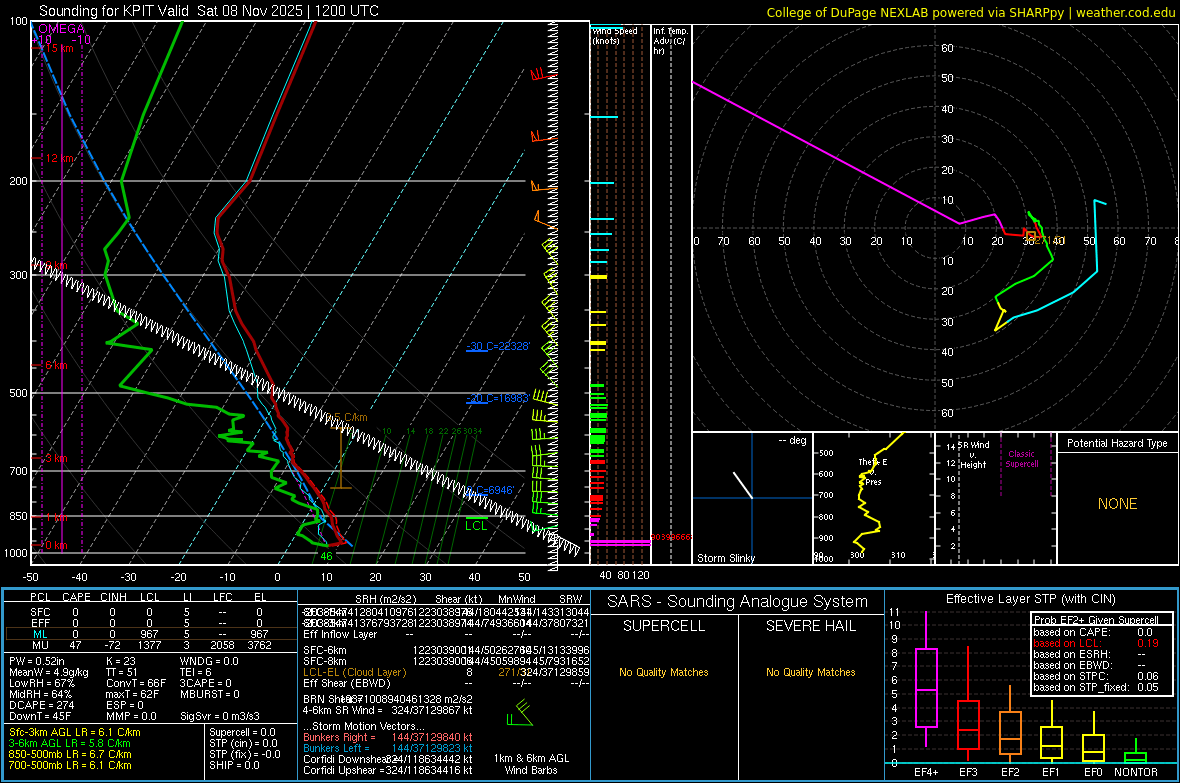Click the 'MidRH = 64%' value

40,694
